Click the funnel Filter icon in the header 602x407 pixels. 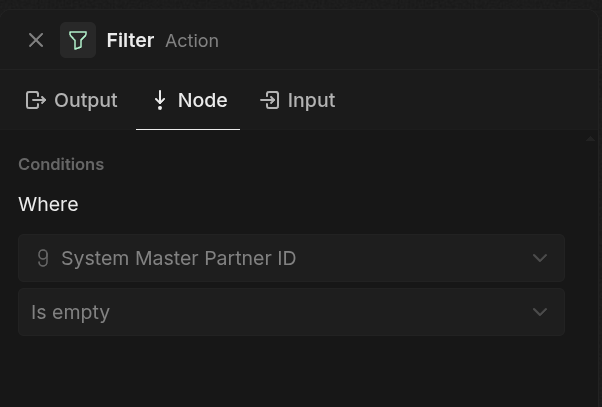(x=78, y=40)
